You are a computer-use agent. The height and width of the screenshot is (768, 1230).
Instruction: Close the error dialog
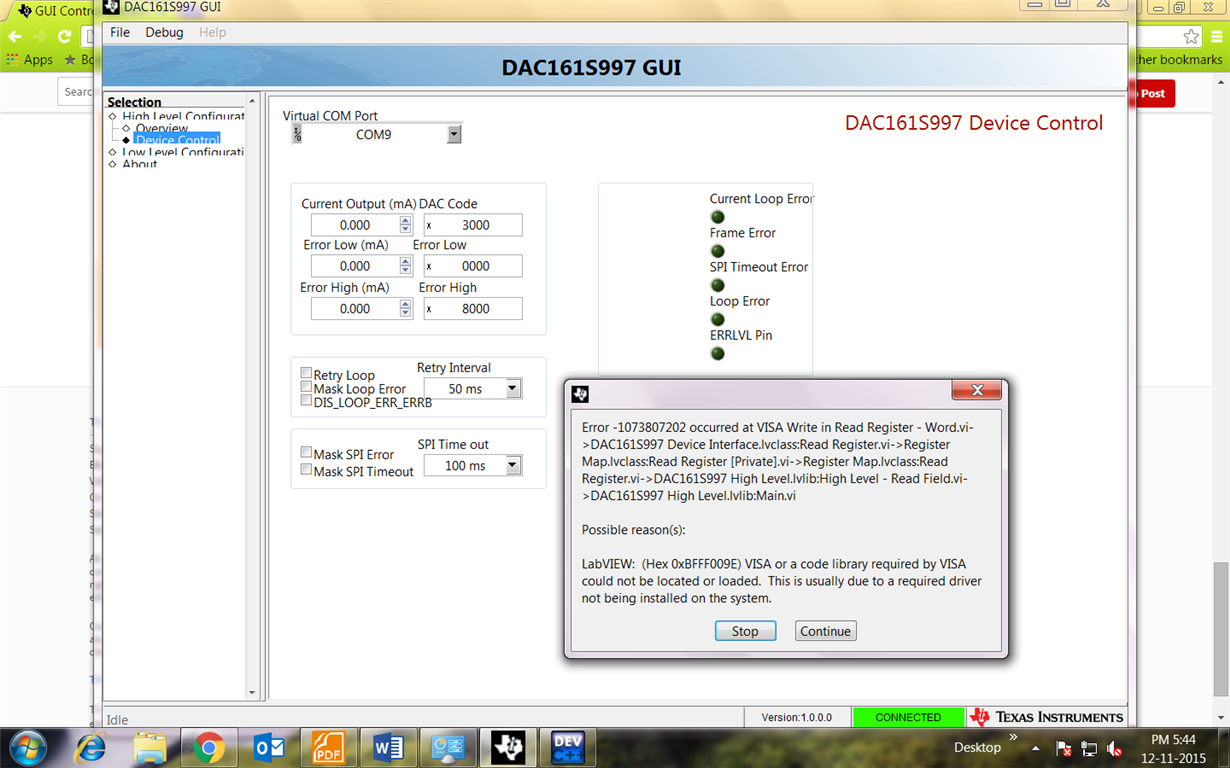coord(977,390)
